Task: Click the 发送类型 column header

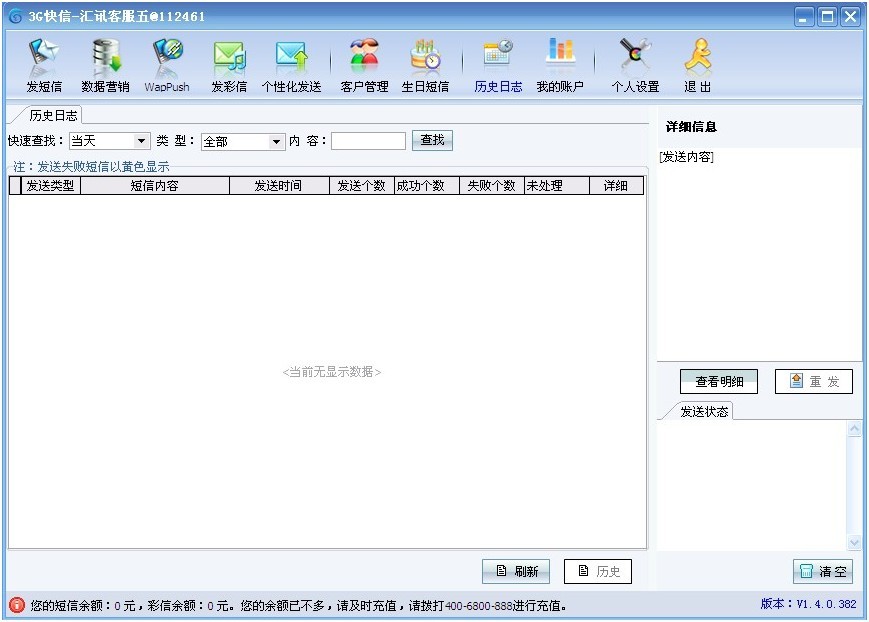Action: (50, 186)
